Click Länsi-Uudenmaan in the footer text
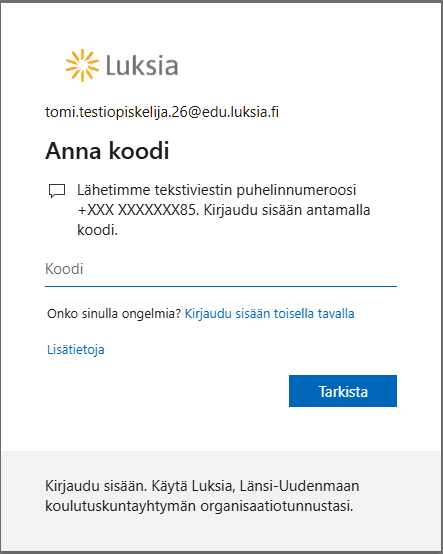The height and width of the screenshot is (554, 443). (x=299, y=486)
